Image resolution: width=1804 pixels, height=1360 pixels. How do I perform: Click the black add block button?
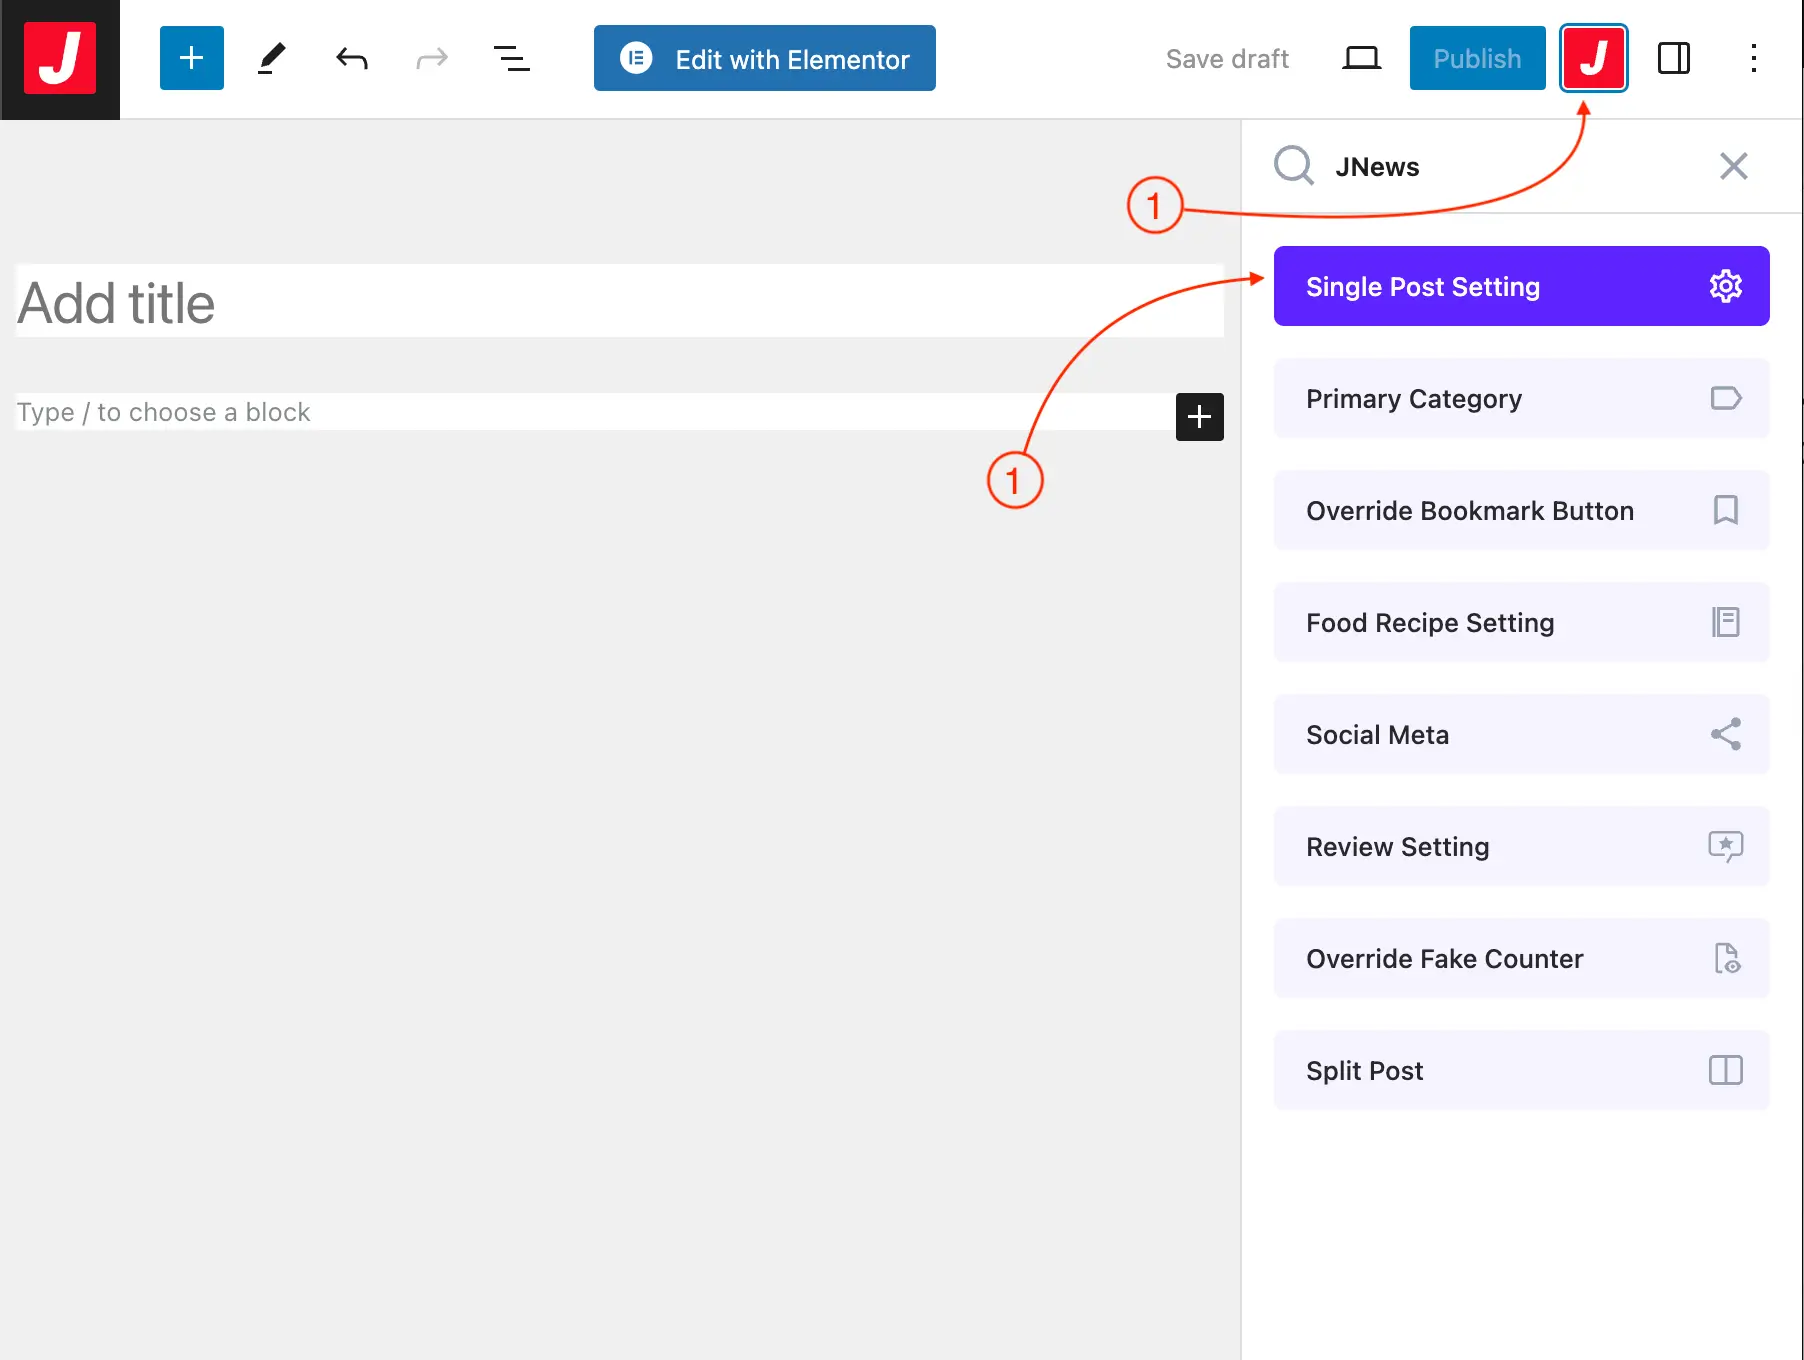(1199, 416)
